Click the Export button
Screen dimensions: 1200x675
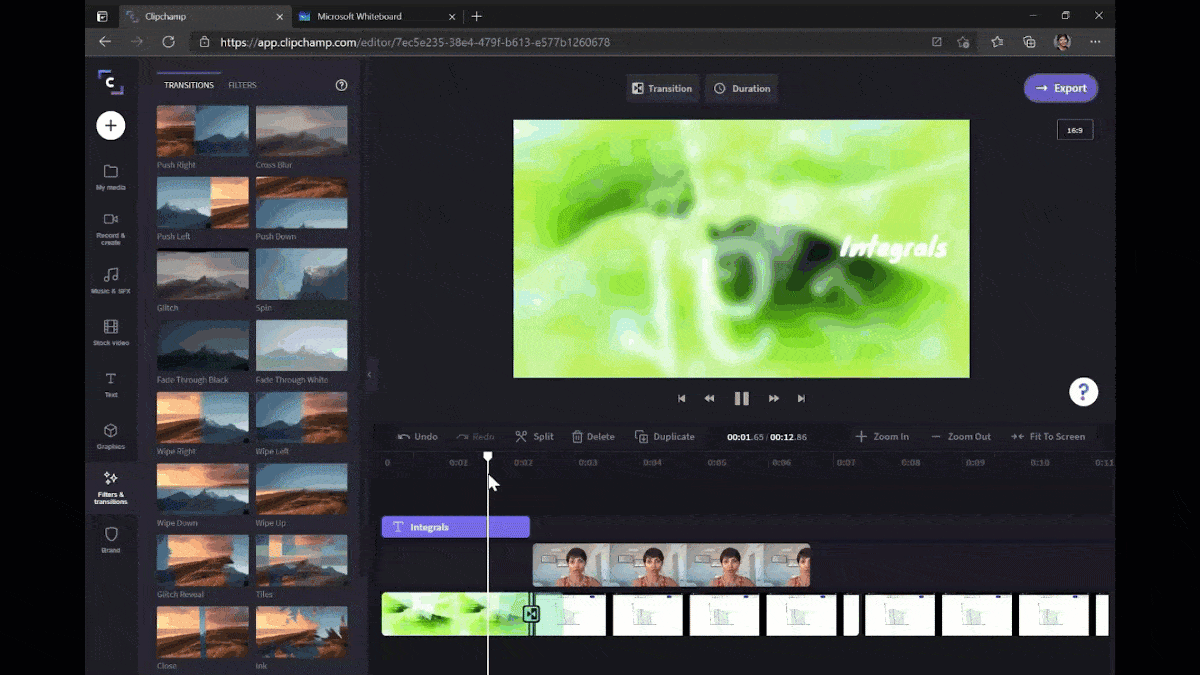pyautogui.click(x=1060, y=88)
